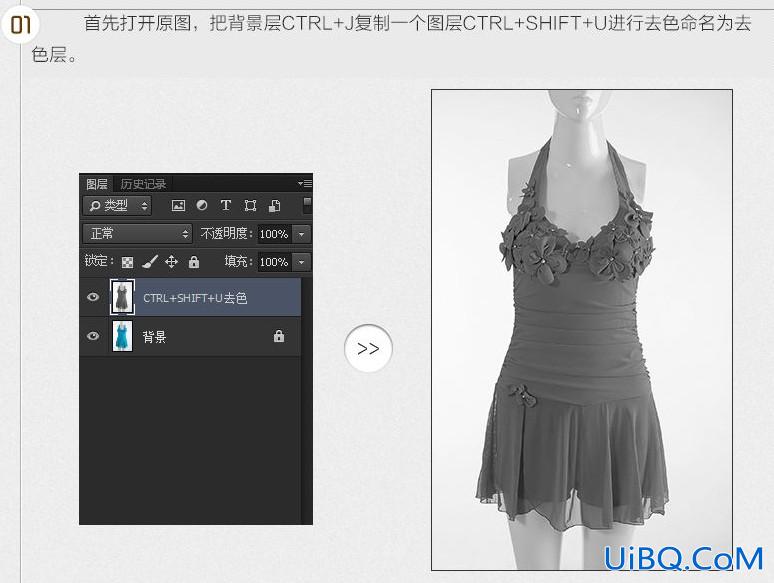This screenshot has width=774, height=583.
Task: Toggle layer filtering switch on layers panel
Action: click(307, 205)
